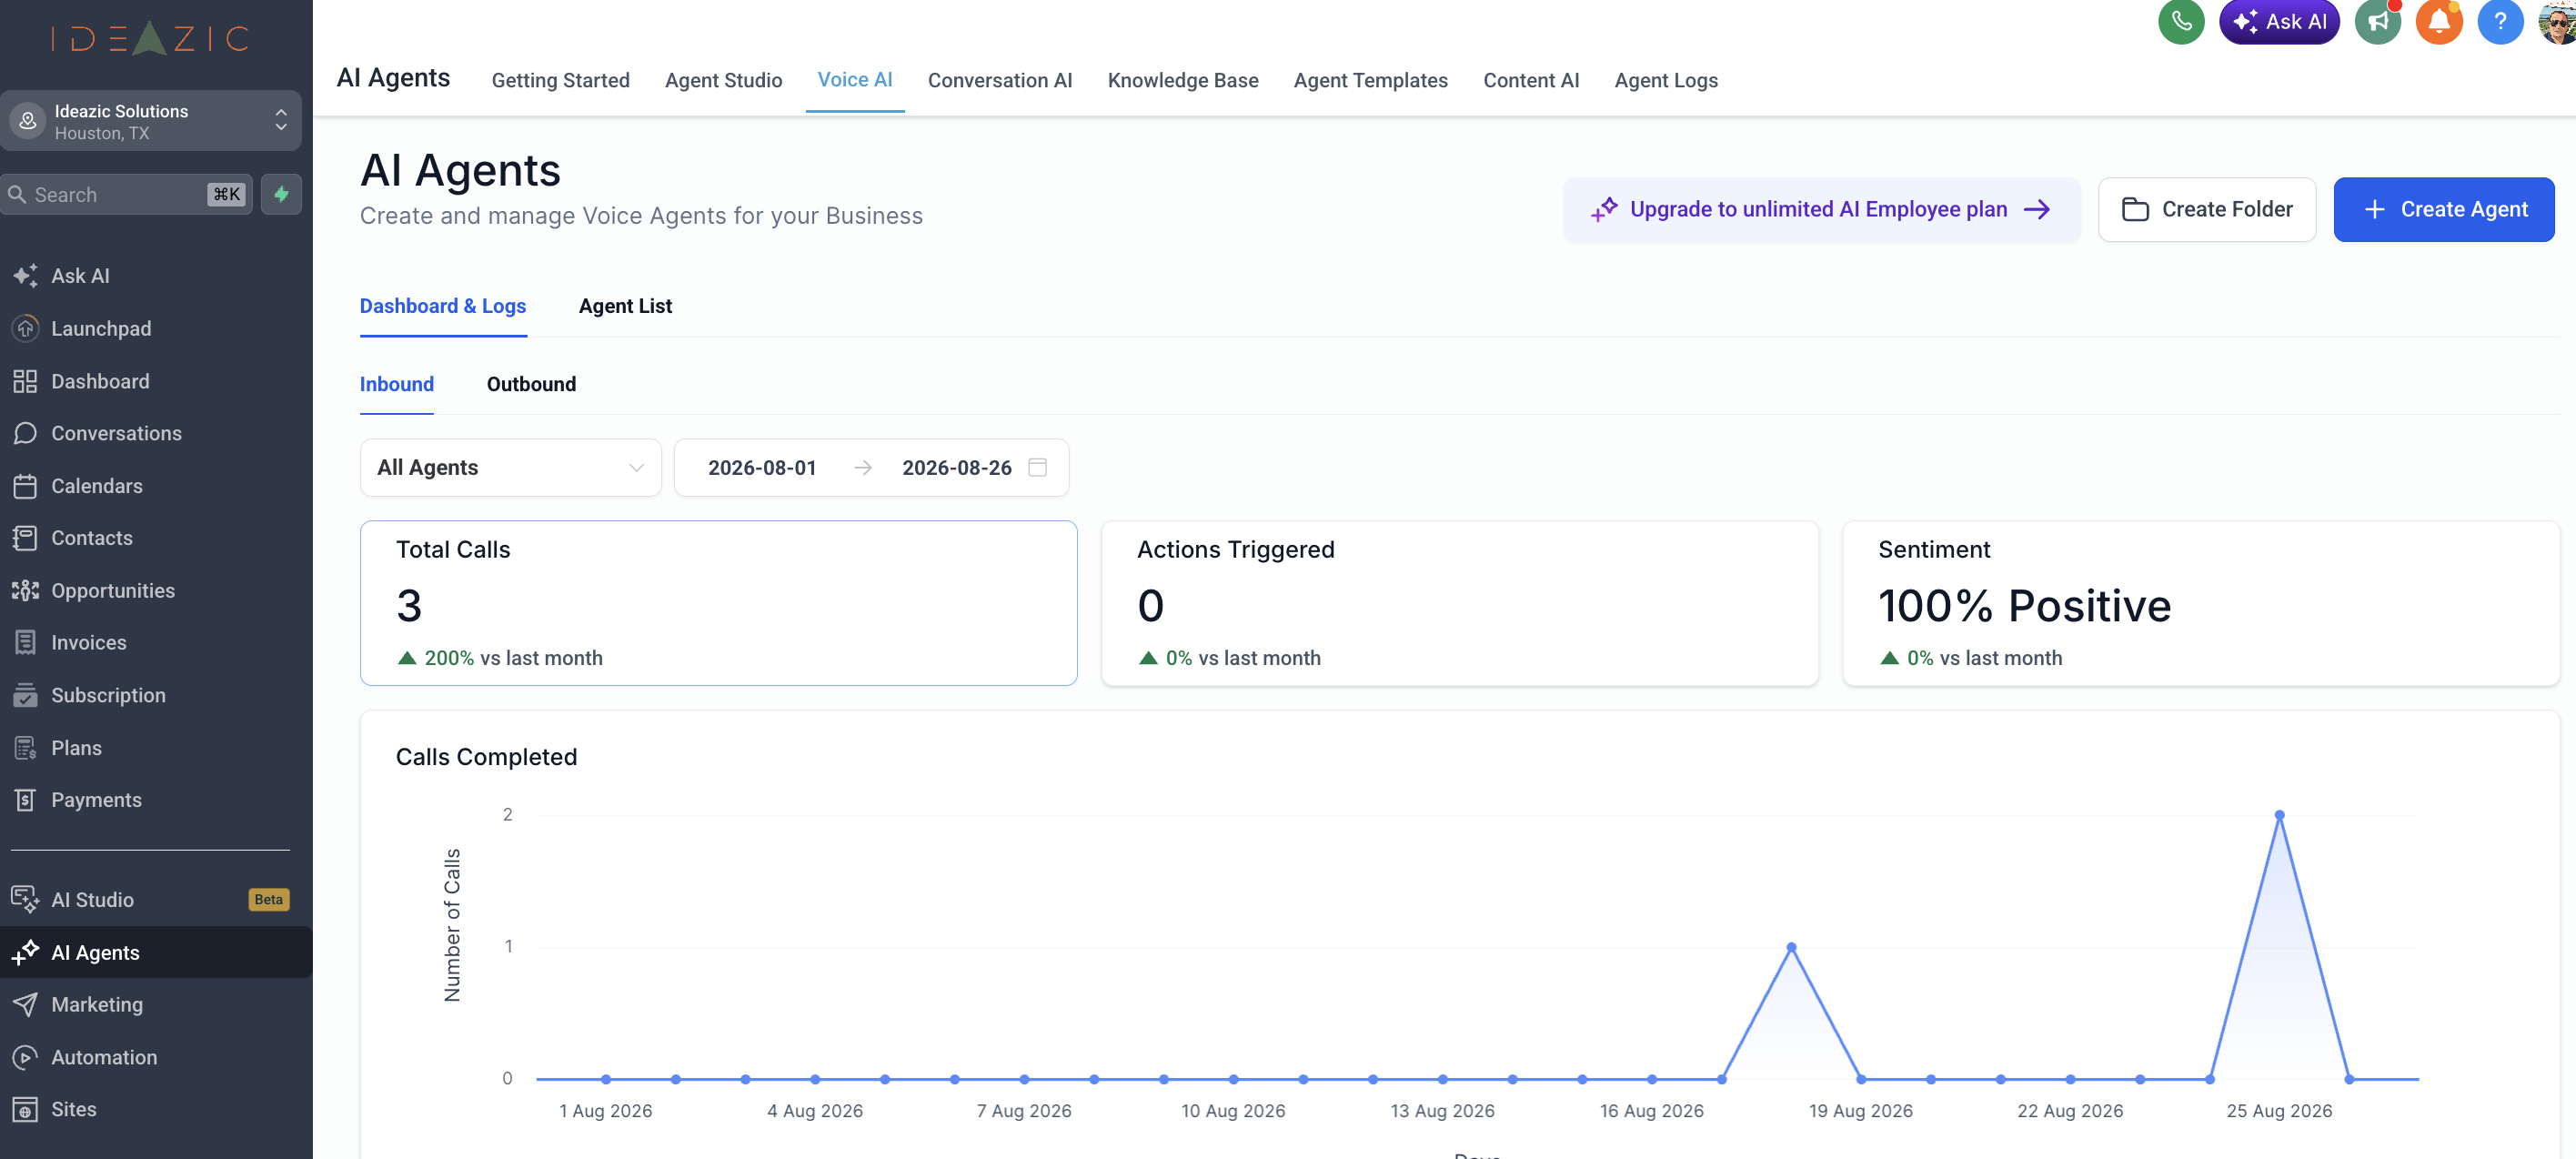Image resolution: width=2576 pixels, height=1159 pixels.
Task: Select the Voice AI tab
Action: tap(855, 80)
